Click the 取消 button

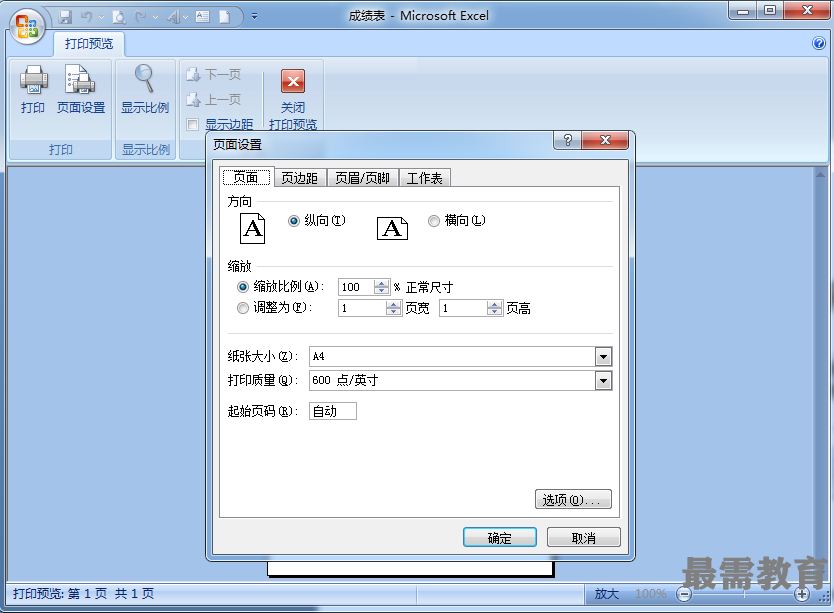click(583, 537)
